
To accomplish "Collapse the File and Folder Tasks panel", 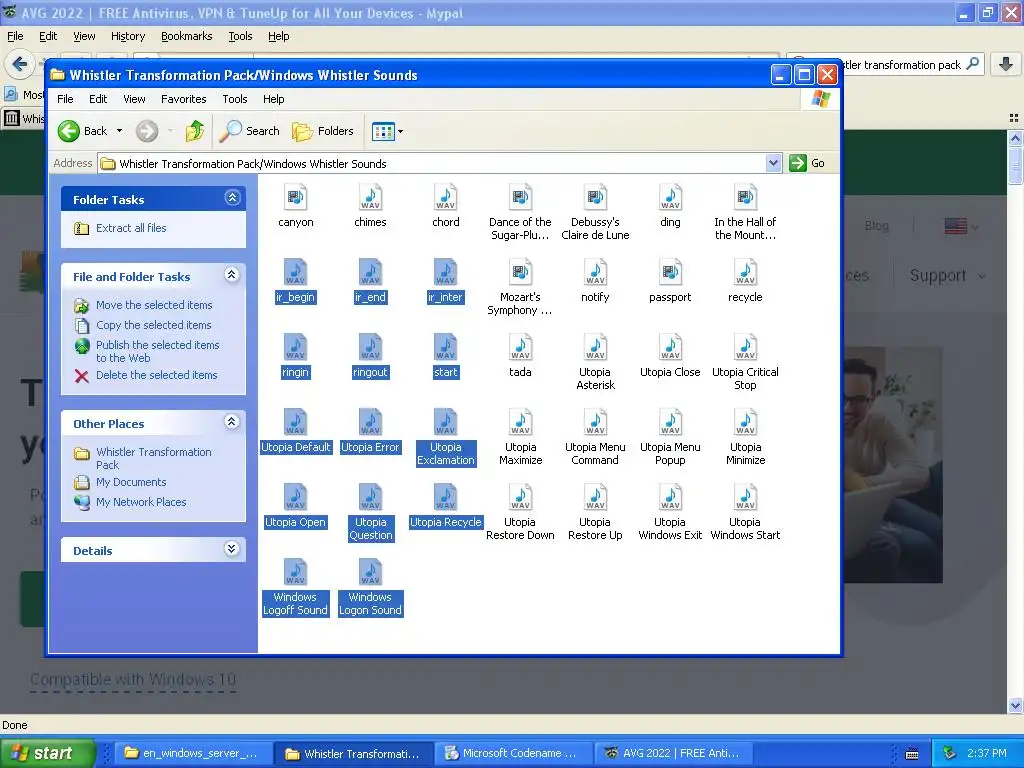I will click(232, 275).
